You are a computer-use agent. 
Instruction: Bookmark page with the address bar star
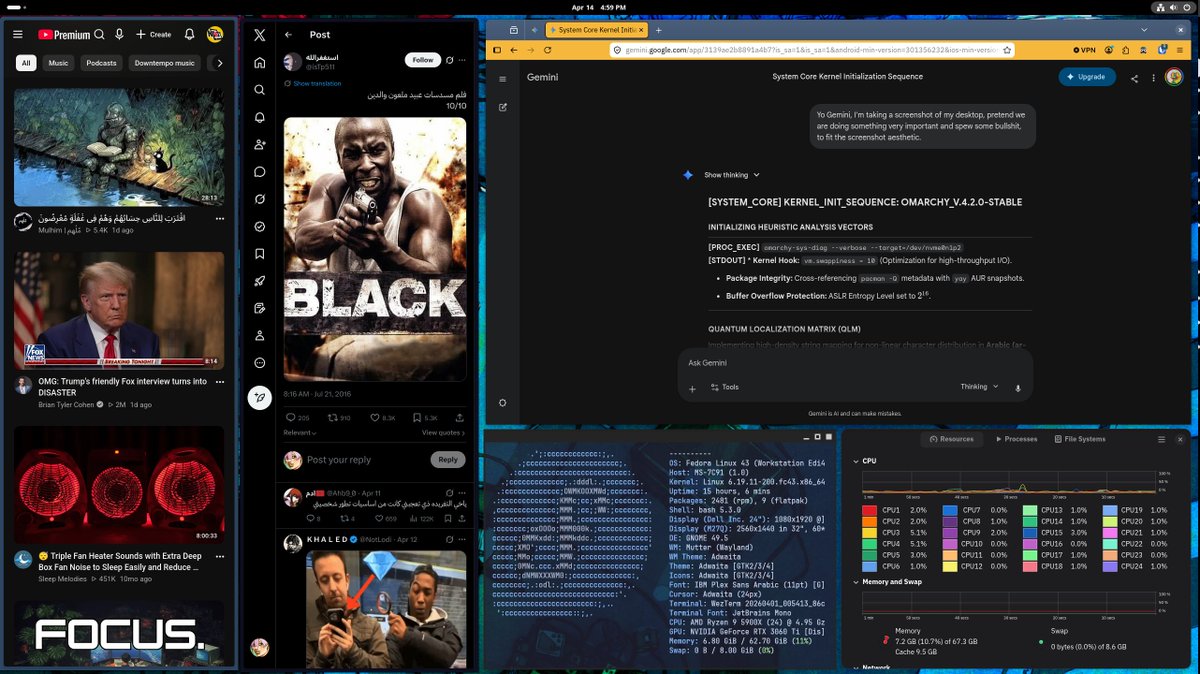pyautogui.click(x=1007, y=50)
